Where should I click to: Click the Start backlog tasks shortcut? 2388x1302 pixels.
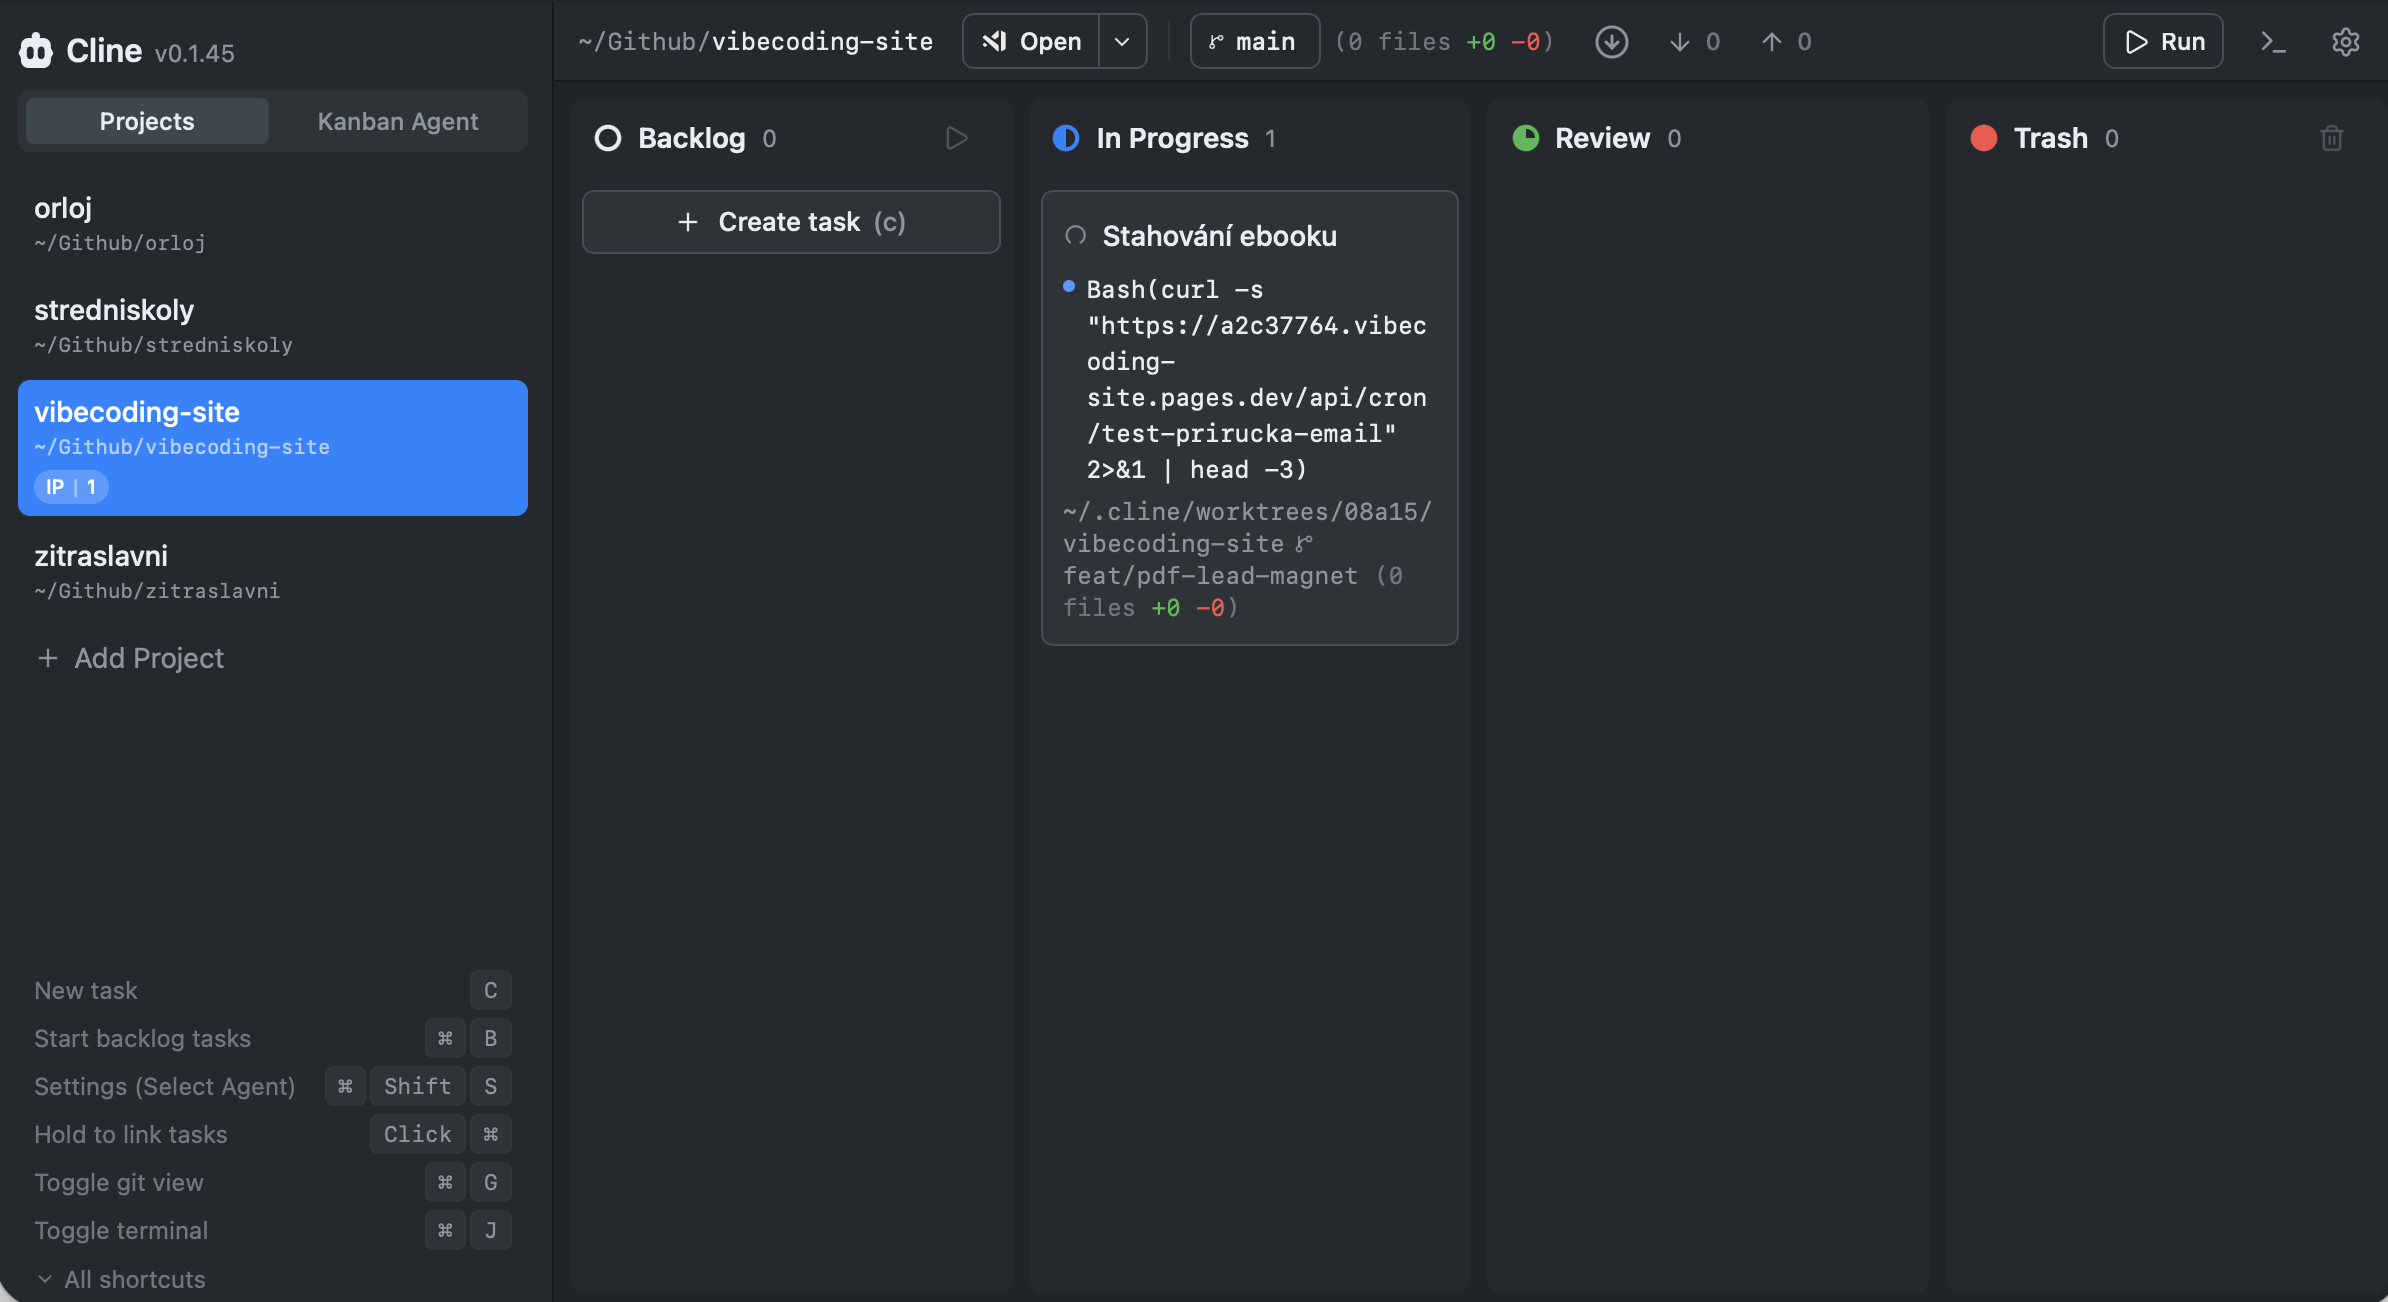(x=272, y=1038)
